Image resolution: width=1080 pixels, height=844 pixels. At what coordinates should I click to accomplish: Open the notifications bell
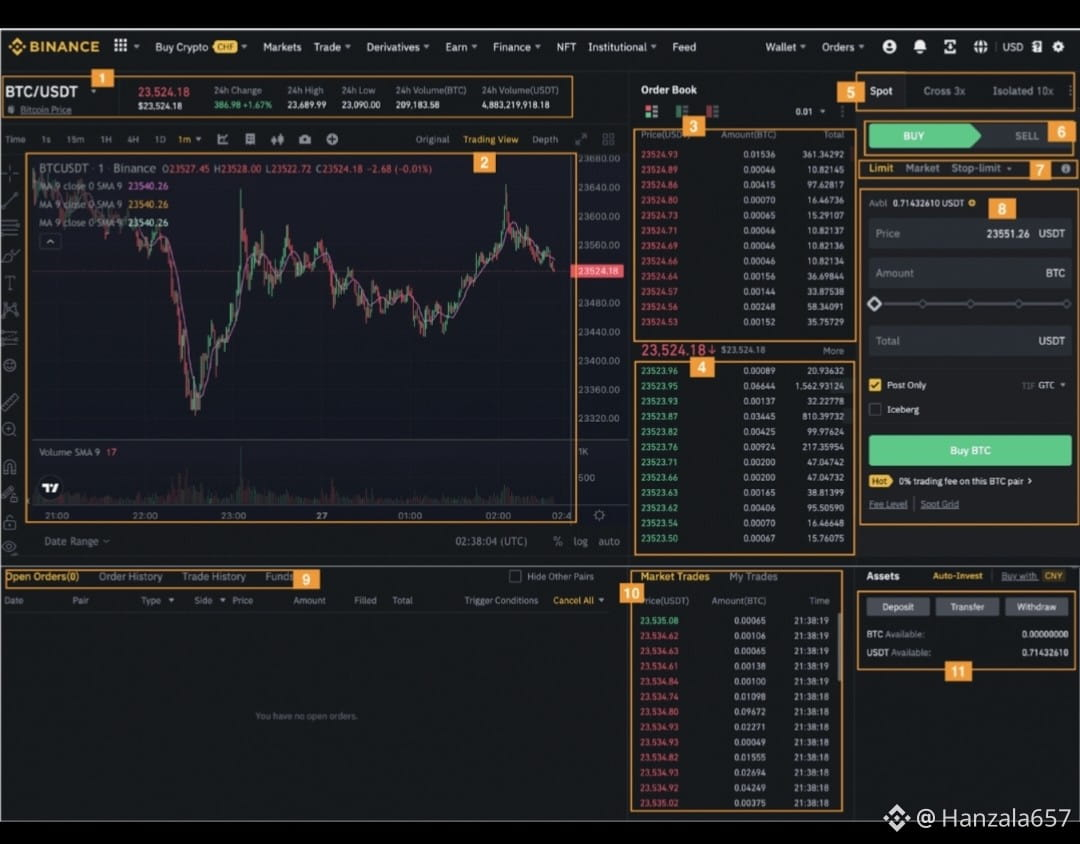click(x=920, y=47)
